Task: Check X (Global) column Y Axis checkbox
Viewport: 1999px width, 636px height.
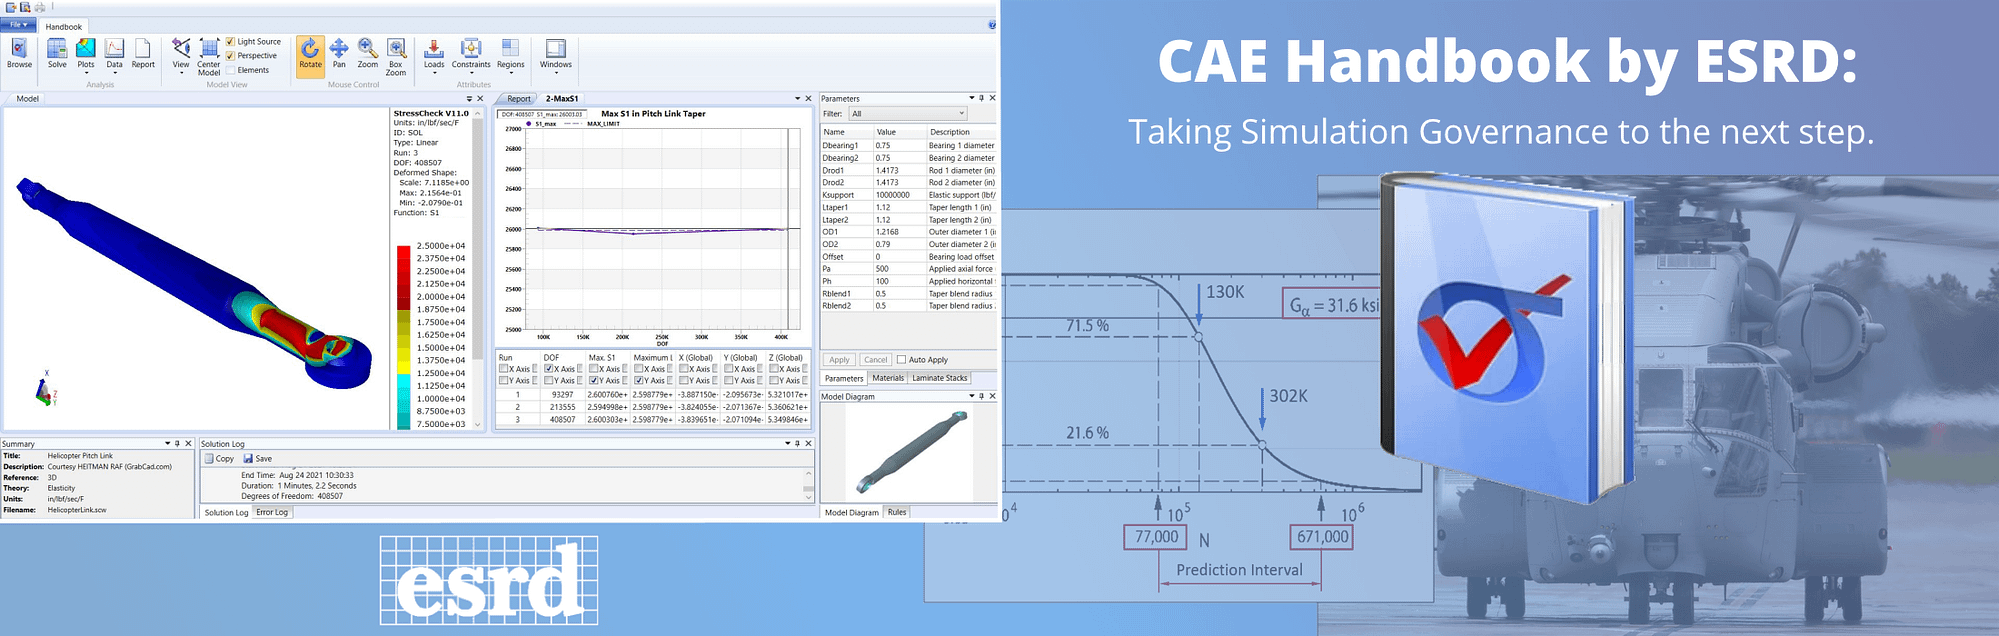Action: tap(684, 381)
